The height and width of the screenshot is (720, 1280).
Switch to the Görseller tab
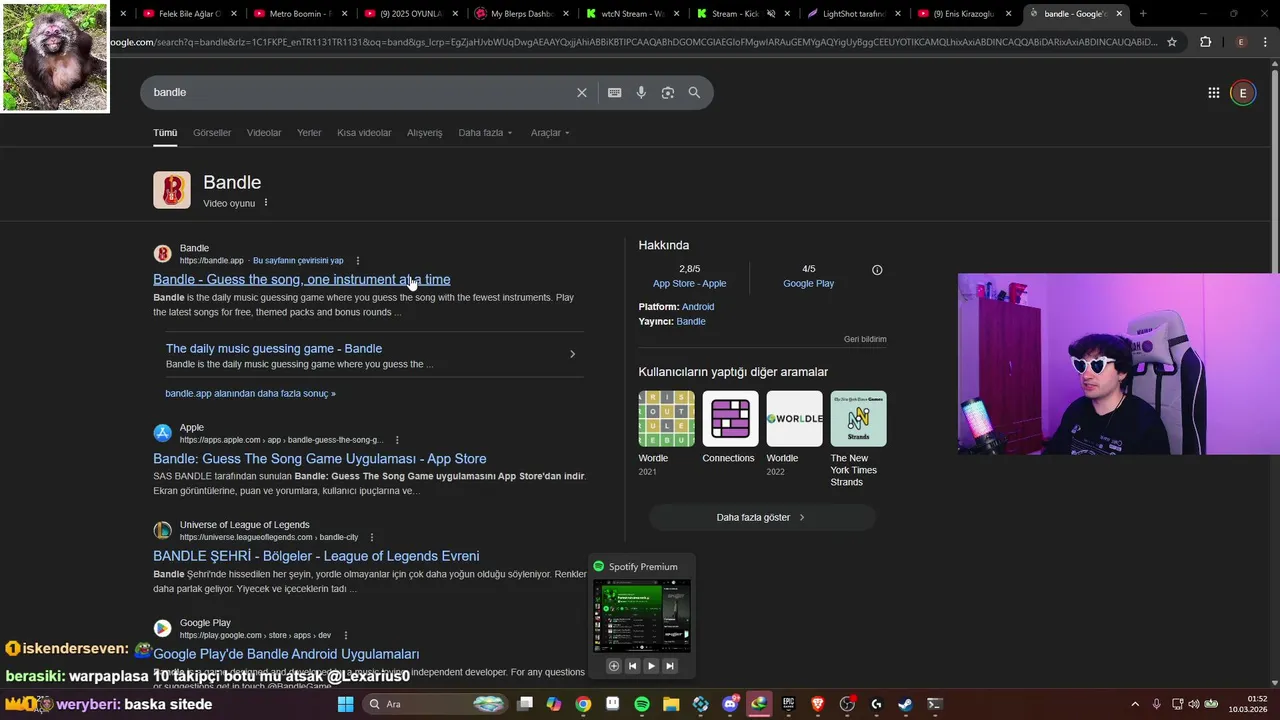coord(212,133)
